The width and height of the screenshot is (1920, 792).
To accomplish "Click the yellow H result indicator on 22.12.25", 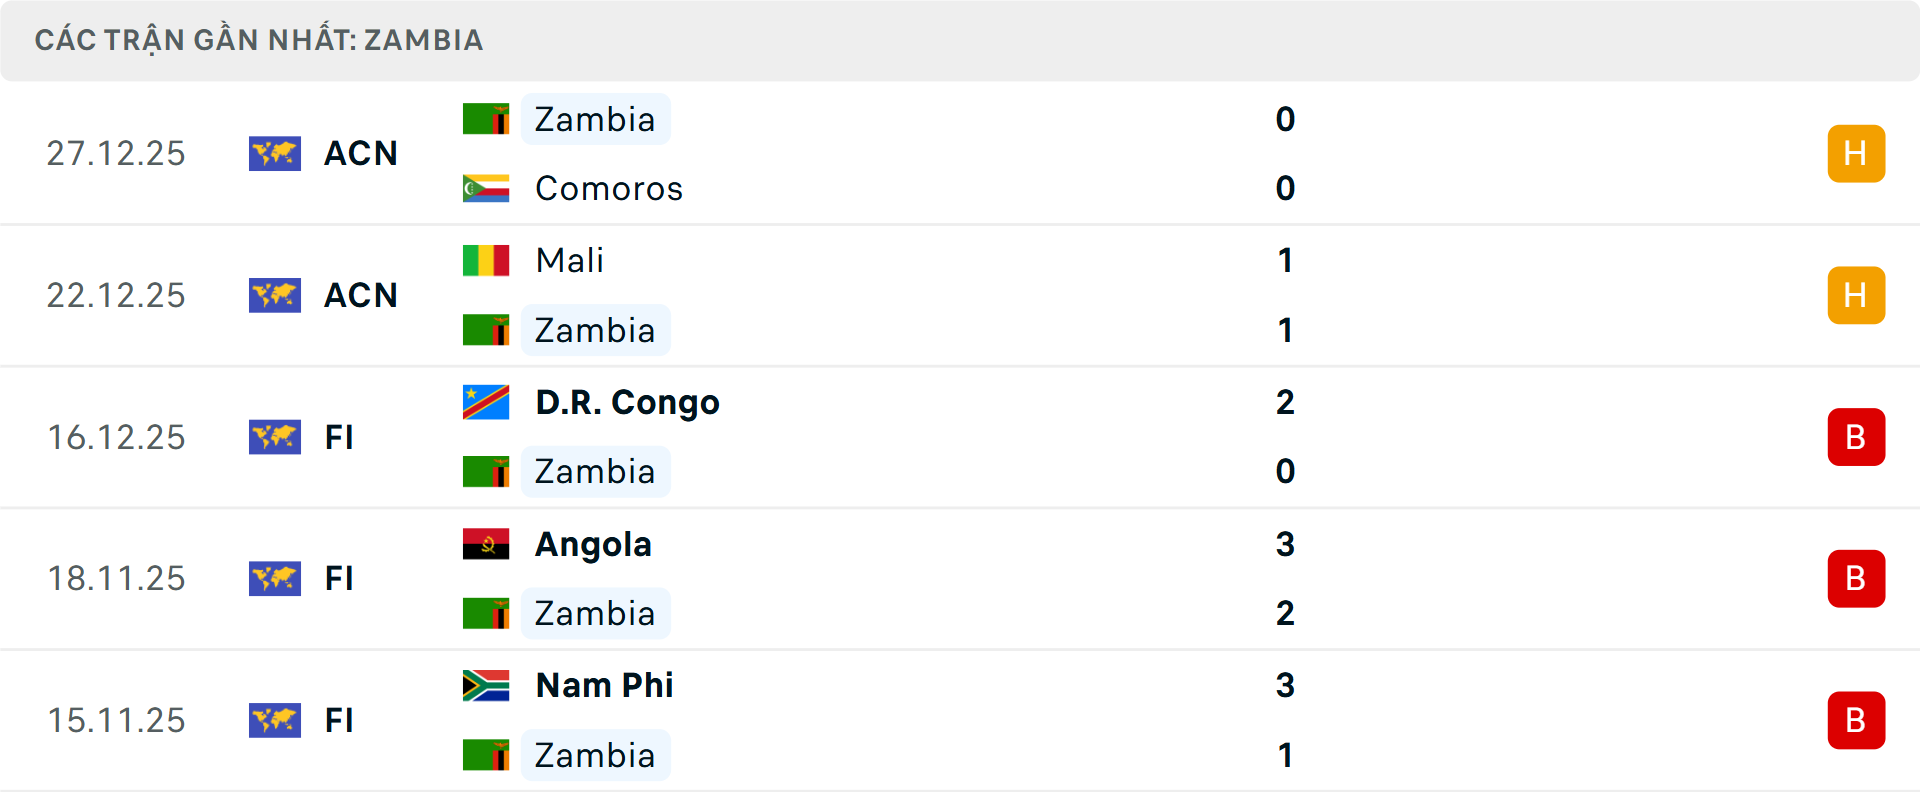I will pyautogui.click(x=1856, y=295).
